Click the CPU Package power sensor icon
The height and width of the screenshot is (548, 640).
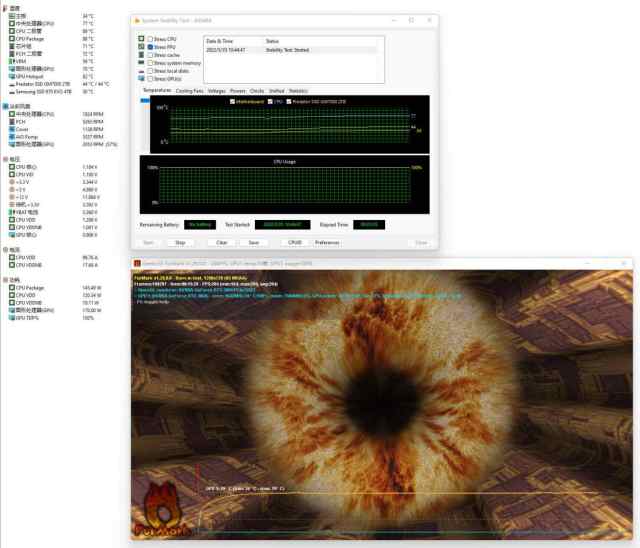click(x=10, y=288)
